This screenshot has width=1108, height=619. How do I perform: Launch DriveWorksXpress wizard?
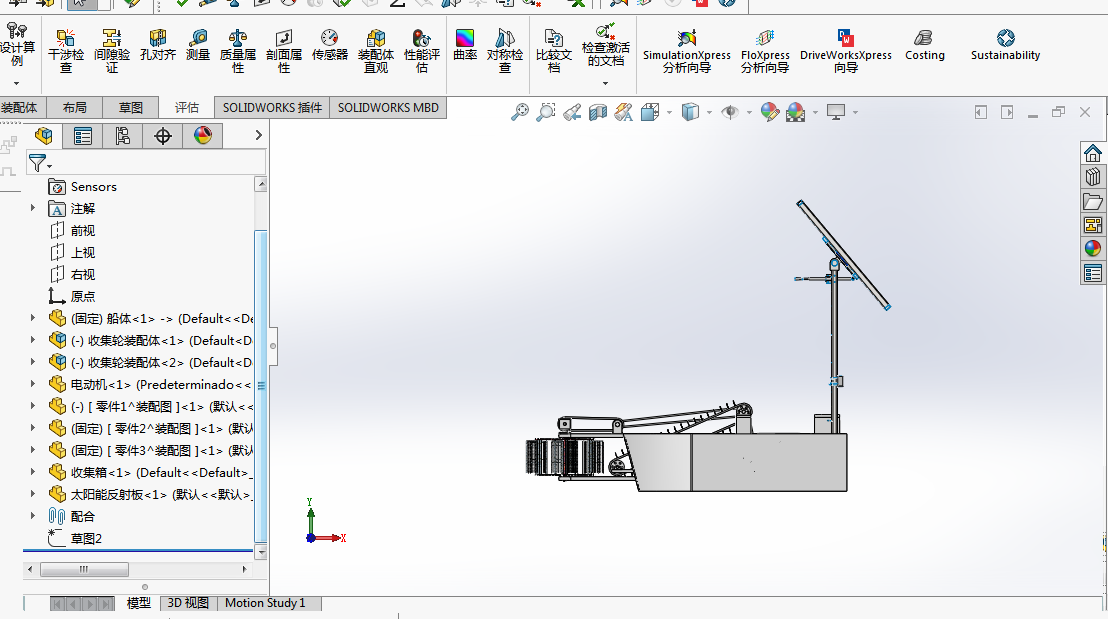[x=846, y=51]
